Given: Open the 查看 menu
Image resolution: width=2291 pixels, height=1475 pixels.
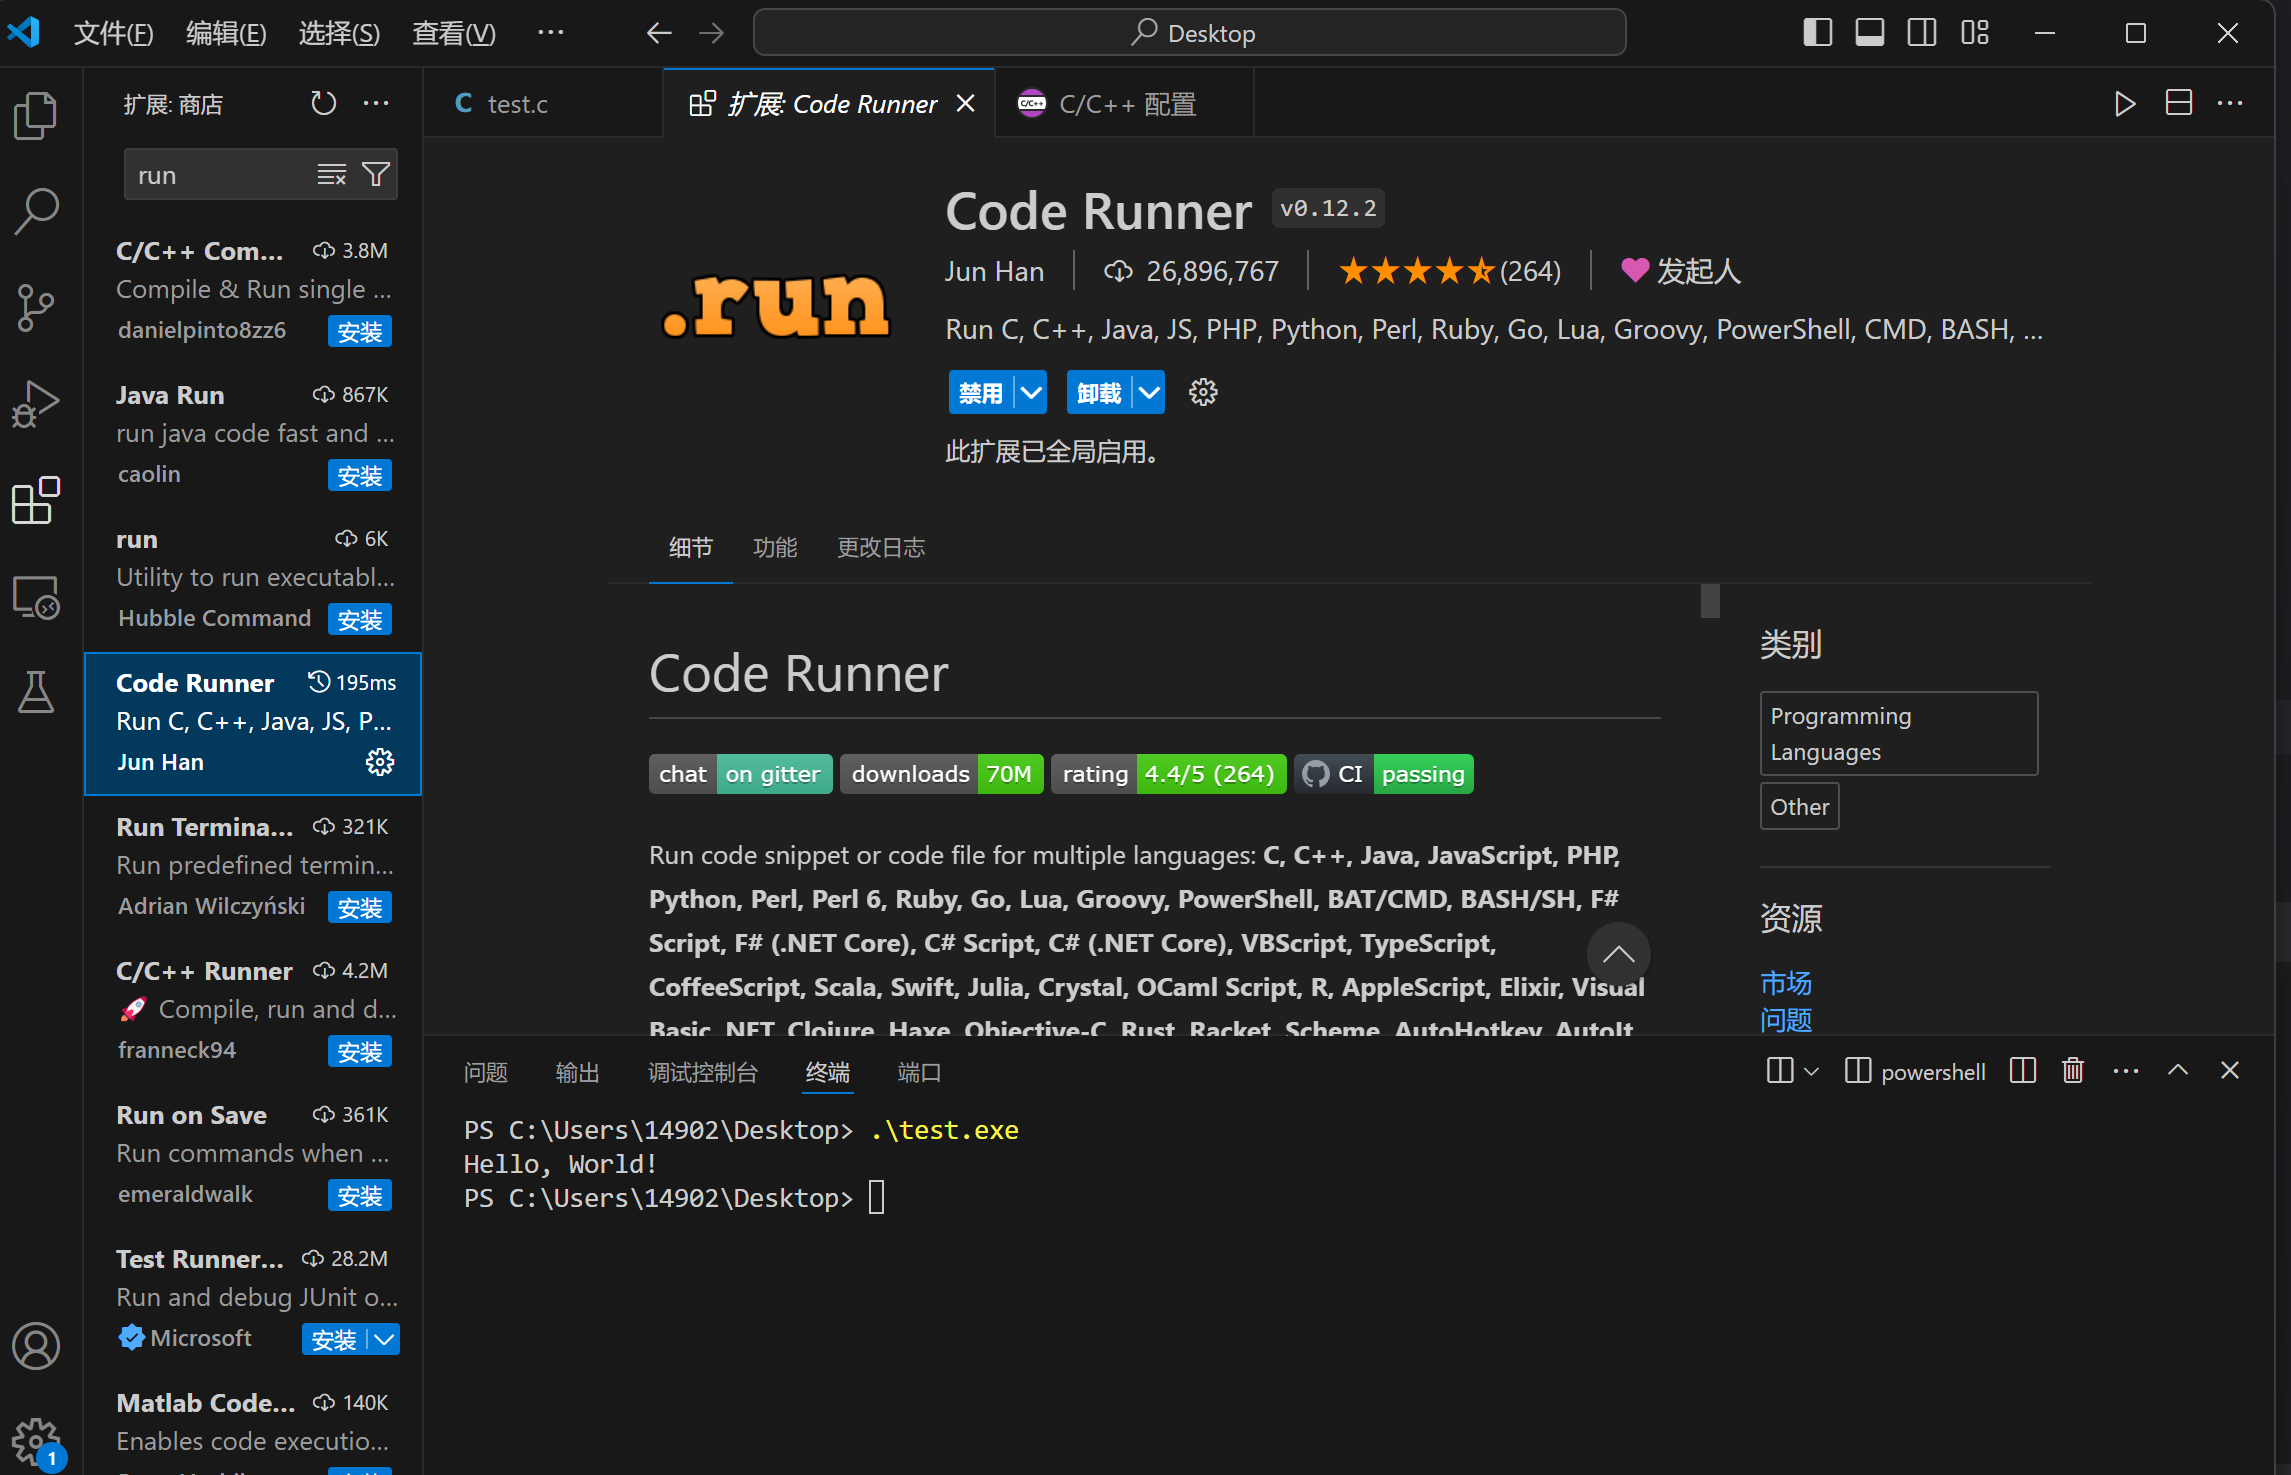Looking at the screenshot, I should (x=454, y=33).
